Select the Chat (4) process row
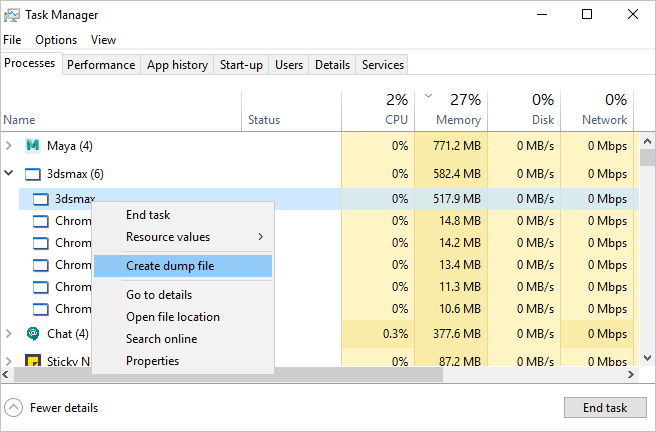 pyautogui.click(x=320, y=334)
